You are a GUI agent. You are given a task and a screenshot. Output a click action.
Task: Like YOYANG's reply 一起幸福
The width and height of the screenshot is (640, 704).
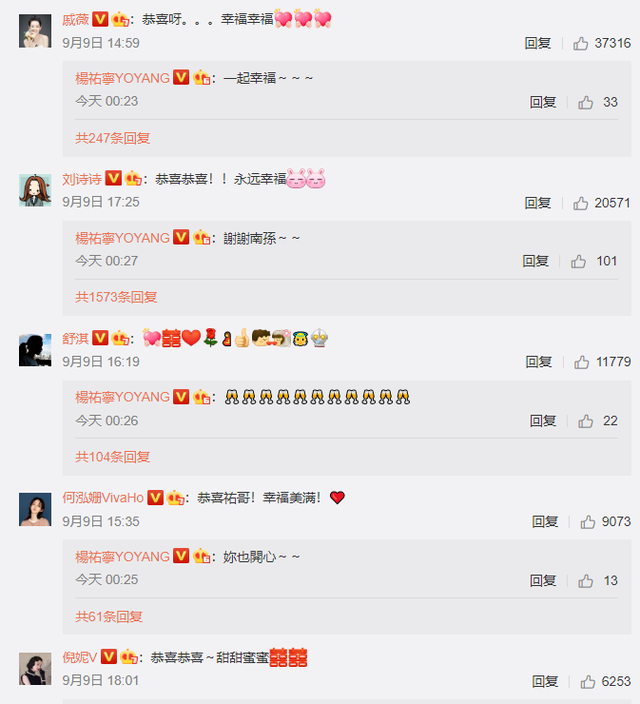(585, 102)
